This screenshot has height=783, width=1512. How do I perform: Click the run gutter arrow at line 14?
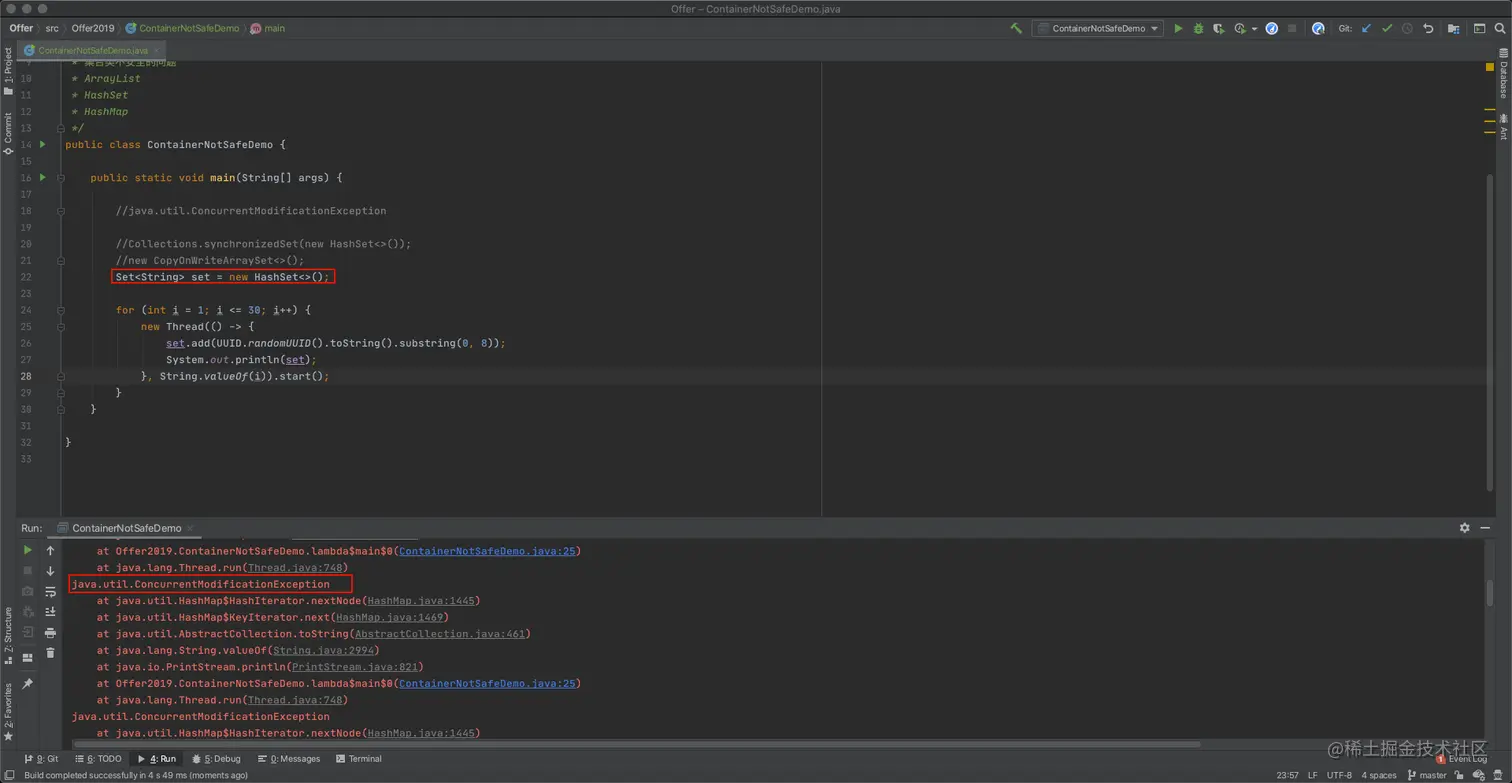coord(42,145)
